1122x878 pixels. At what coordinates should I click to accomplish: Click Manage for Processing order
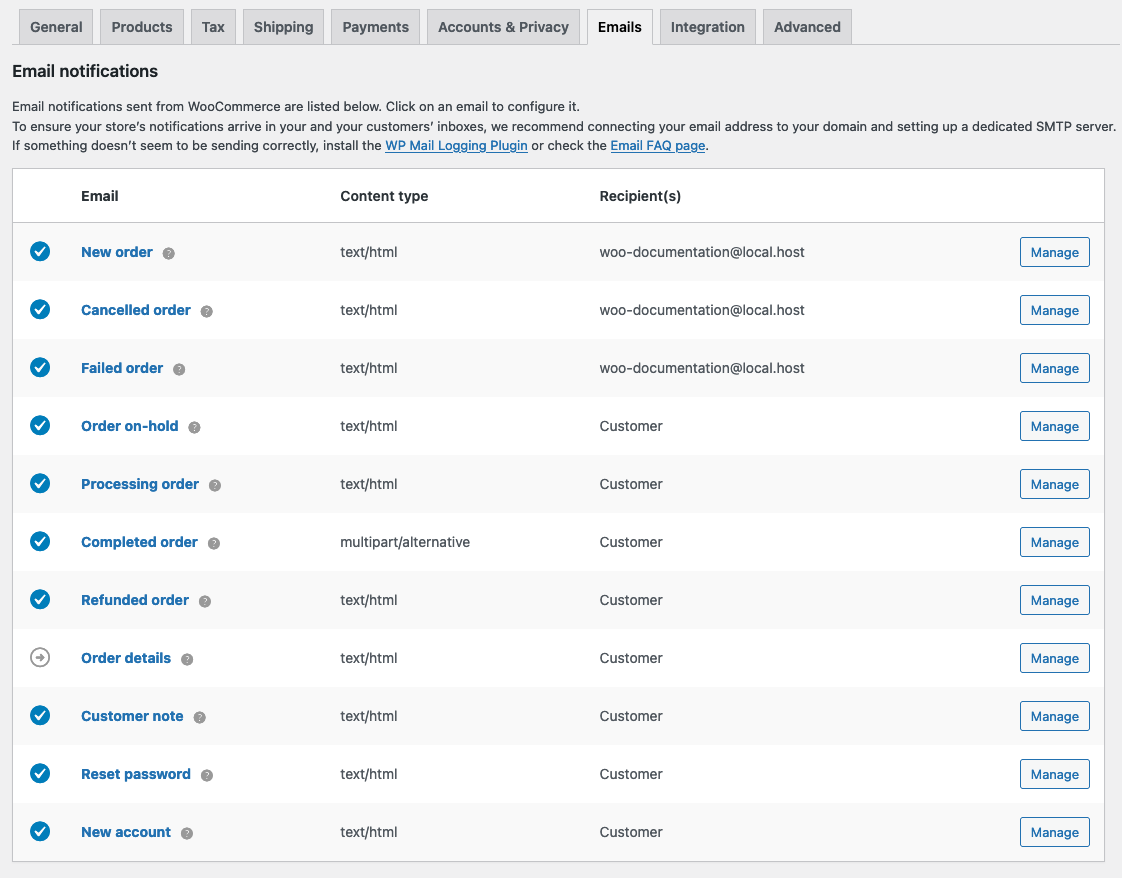(1054, 484)
